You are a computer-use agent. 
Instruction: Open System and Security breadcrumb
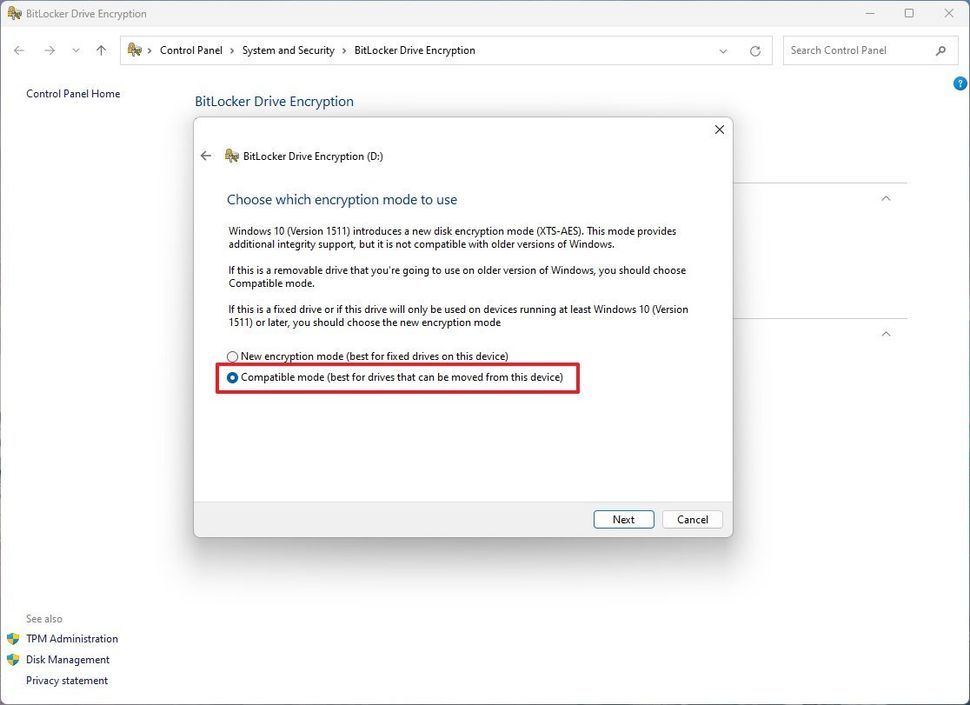(288, 50)
